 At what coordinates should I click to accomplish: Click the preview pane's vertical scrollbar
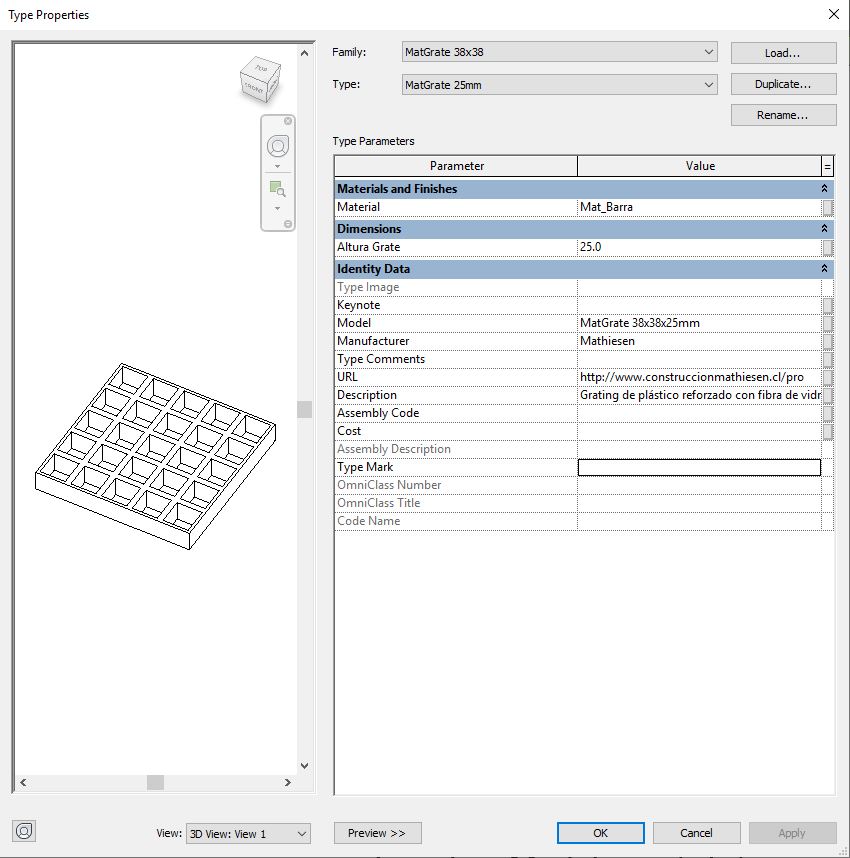pyautogui.click(x=303, y=408)
